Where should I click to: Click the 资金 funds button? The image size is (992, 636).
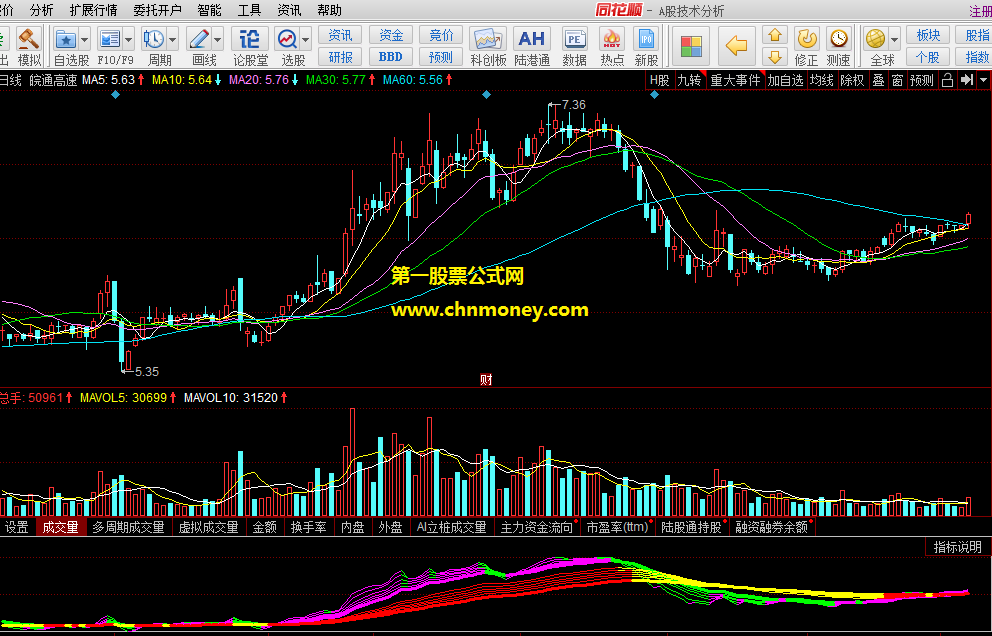click(x=390, y=35)
